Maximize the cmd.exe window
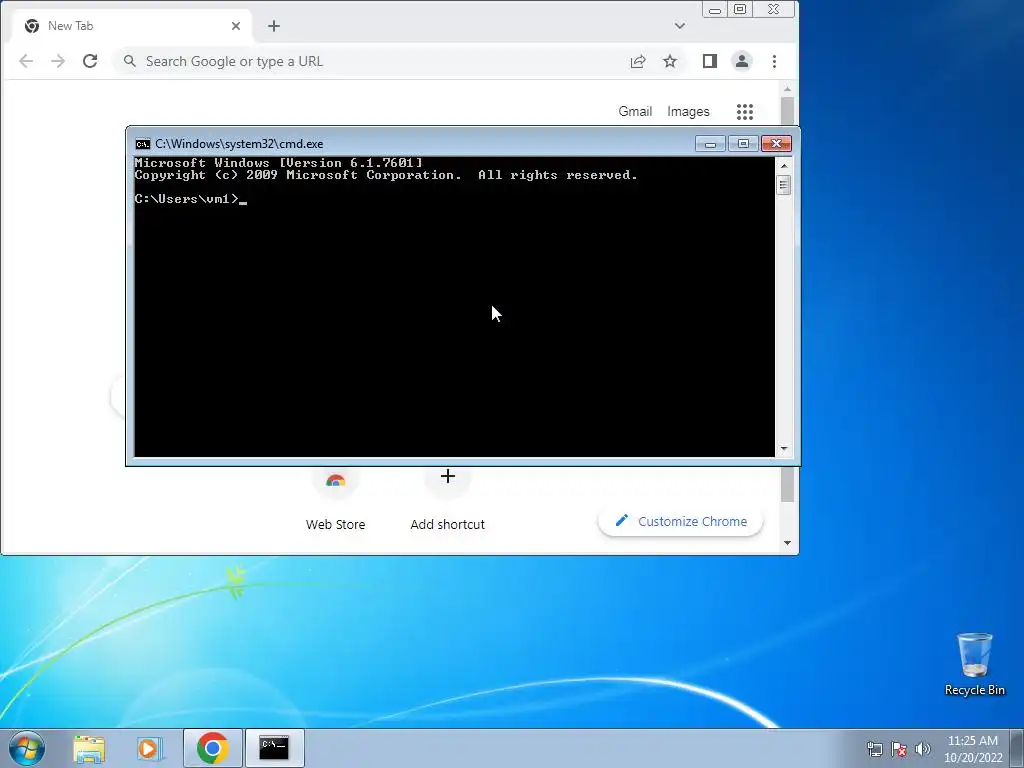 (743, 144)
